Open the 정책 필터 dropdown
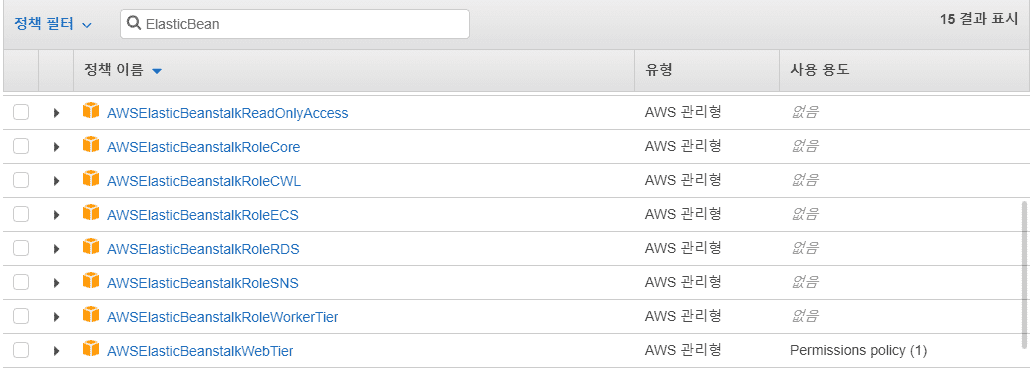Image resolution: width=1030 pixels, height=376 pixels. [x=53, y=24]
